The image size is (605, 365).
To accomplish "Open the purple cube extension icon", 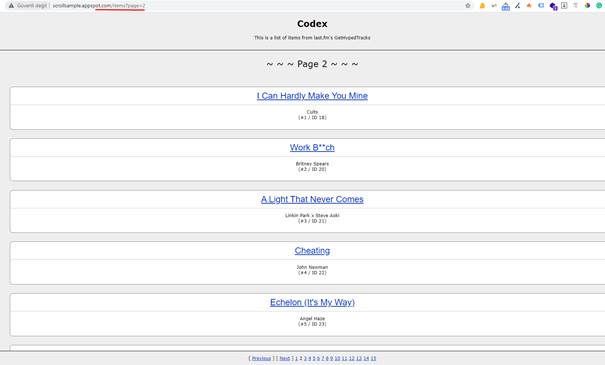I will (553, 6).
